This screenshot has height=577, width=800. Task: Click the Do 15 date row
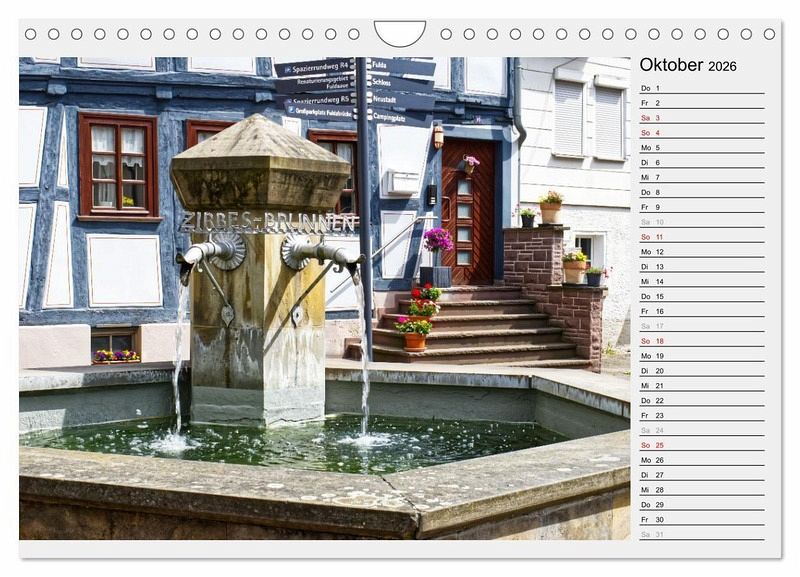(x=701, y=296)
